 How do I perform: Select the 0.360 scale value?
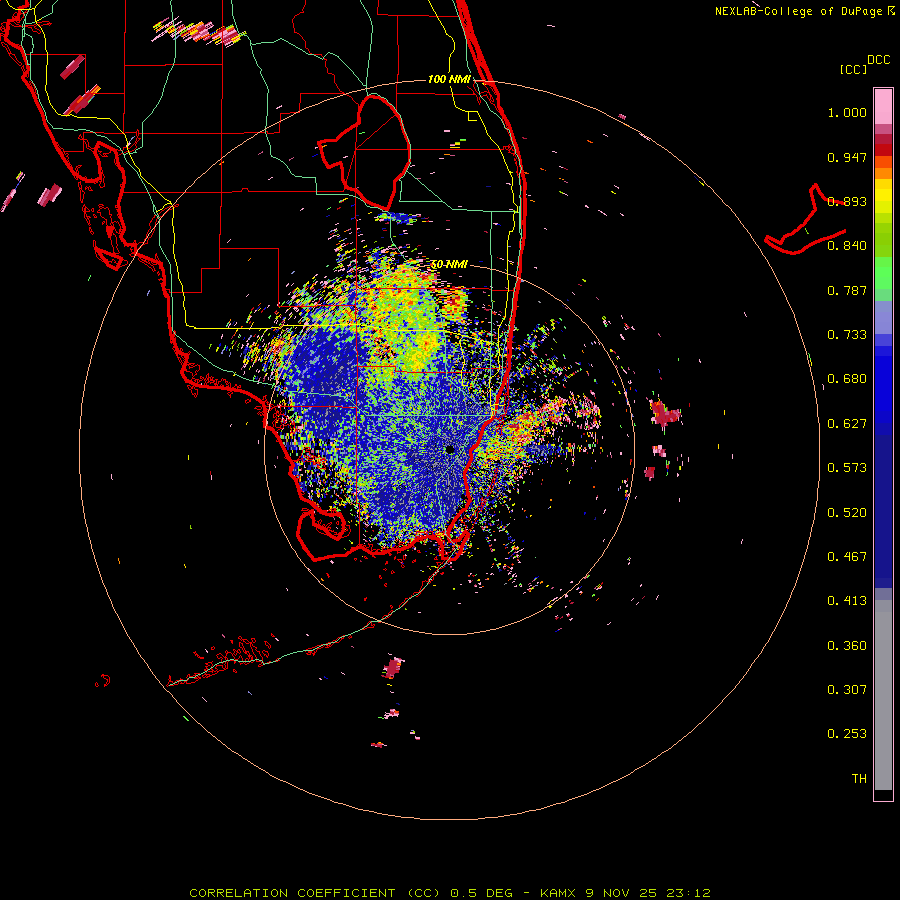point(847,646)
